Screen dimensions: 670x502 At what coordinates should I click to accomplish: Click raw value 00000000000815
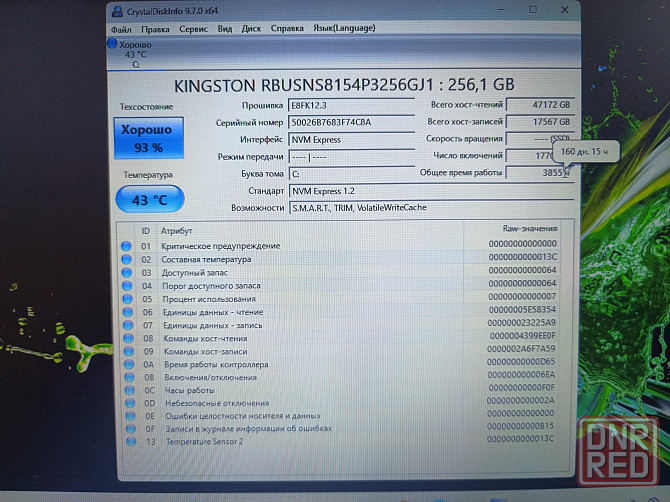[x=520, y=426]
